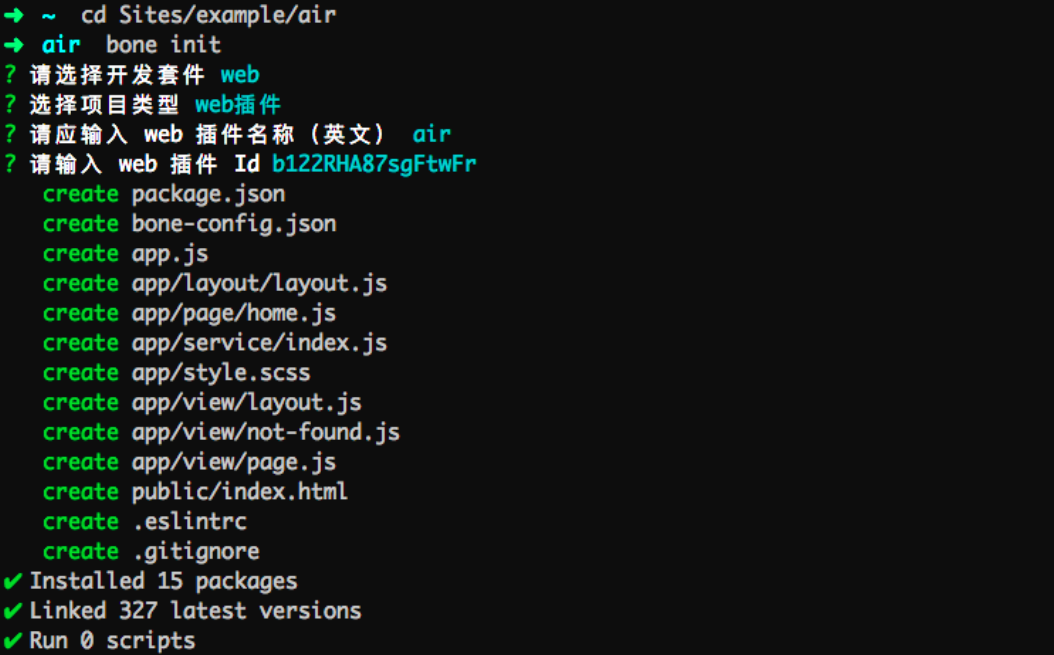The image size is (1054, 655).
Task: Click the 'bone init' command text
Action: click(163, 45)
